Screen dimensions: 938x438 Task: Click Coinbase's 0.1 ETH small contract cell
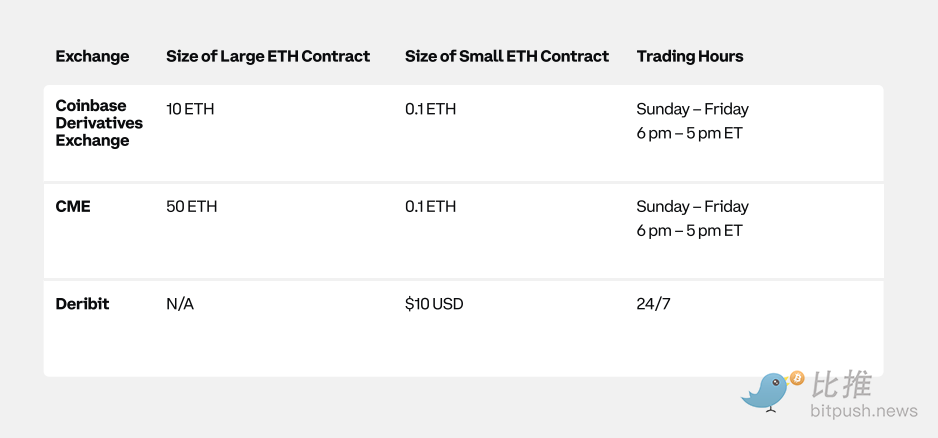pyautogui.click(x=430, y=109)
